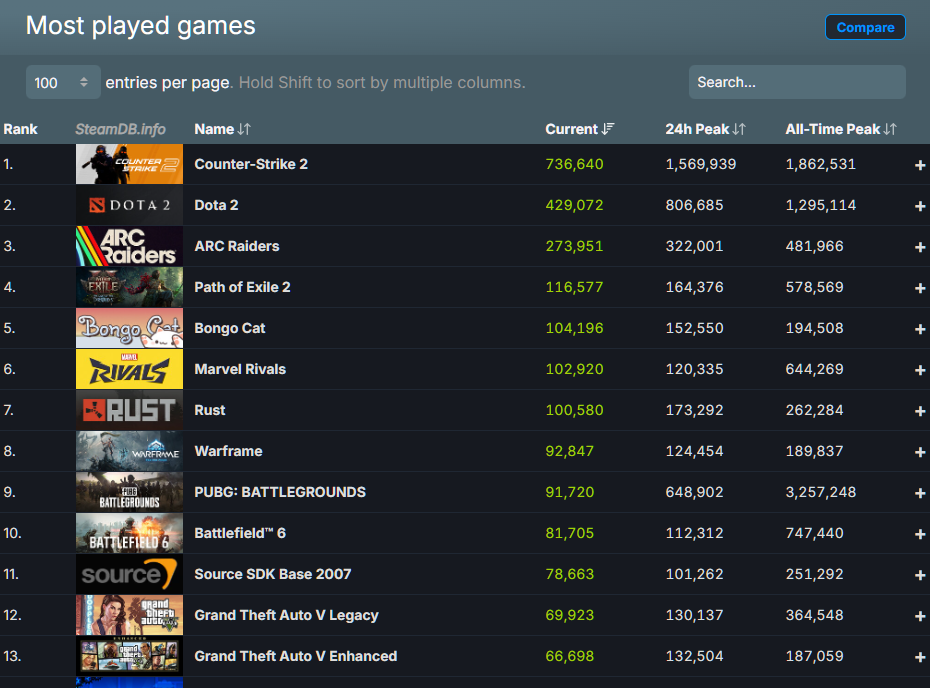930x688 pixels.
Task: Open the Counter-Strike 2 game logo thumbnail
Action: [129, 164]
